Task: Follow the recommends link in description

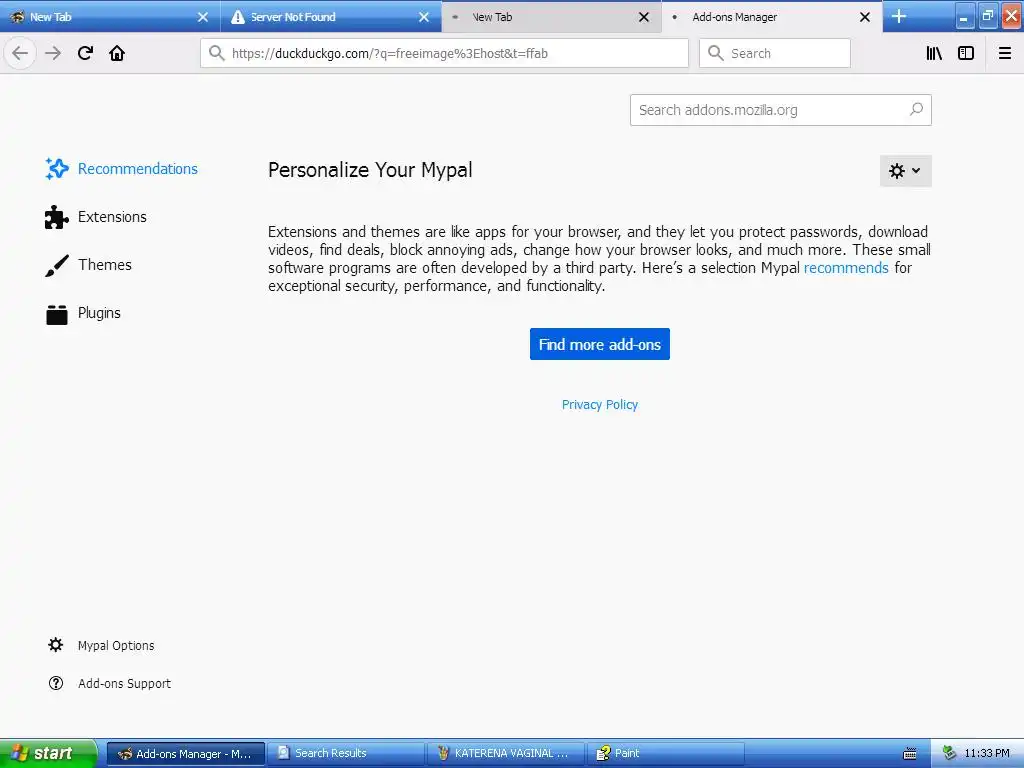Action: coord(846,268)
